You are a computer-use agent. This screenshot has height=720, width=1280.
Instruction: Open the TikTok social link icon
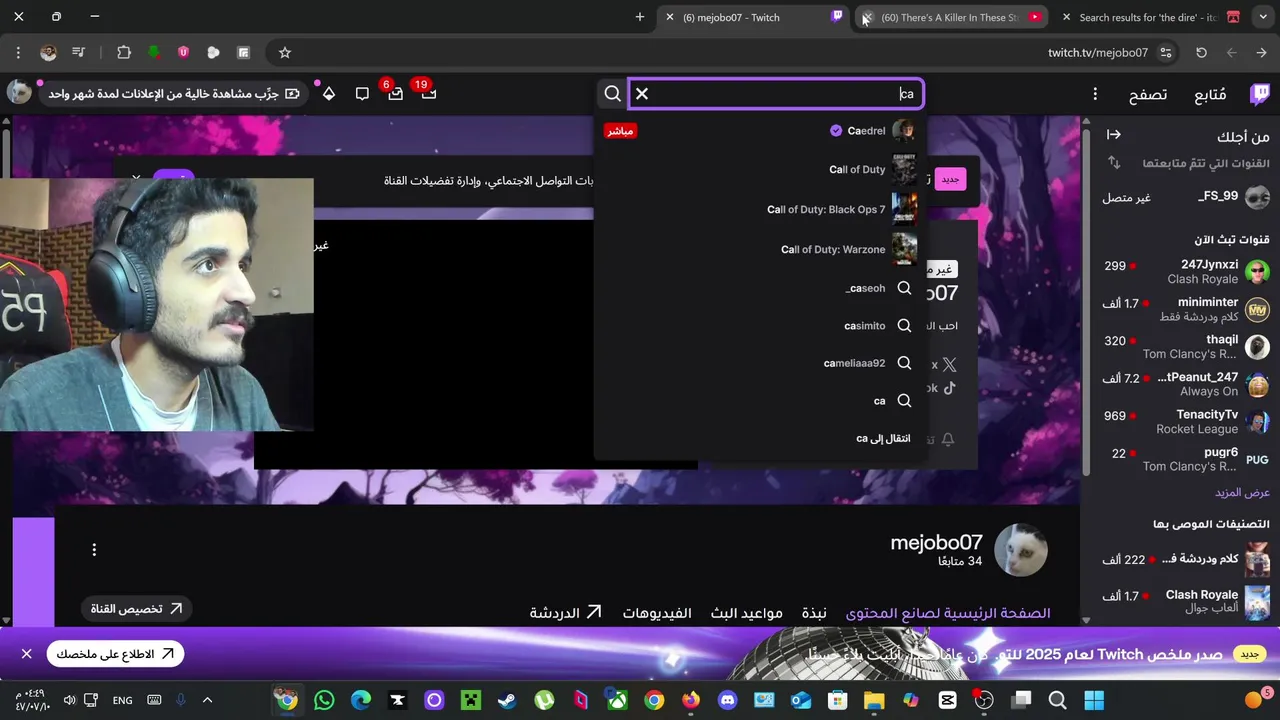coord(949,388)
